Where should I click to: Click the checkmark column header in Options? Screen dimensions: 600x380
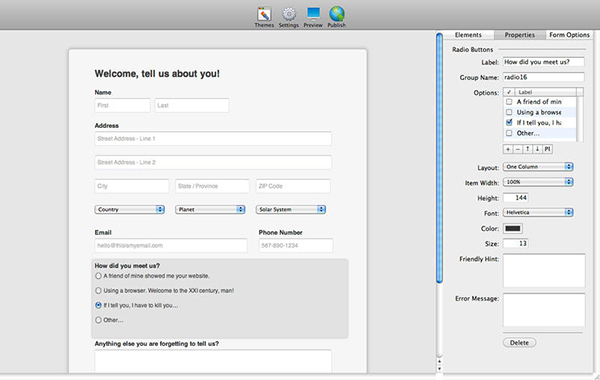[x=509, y=92]
